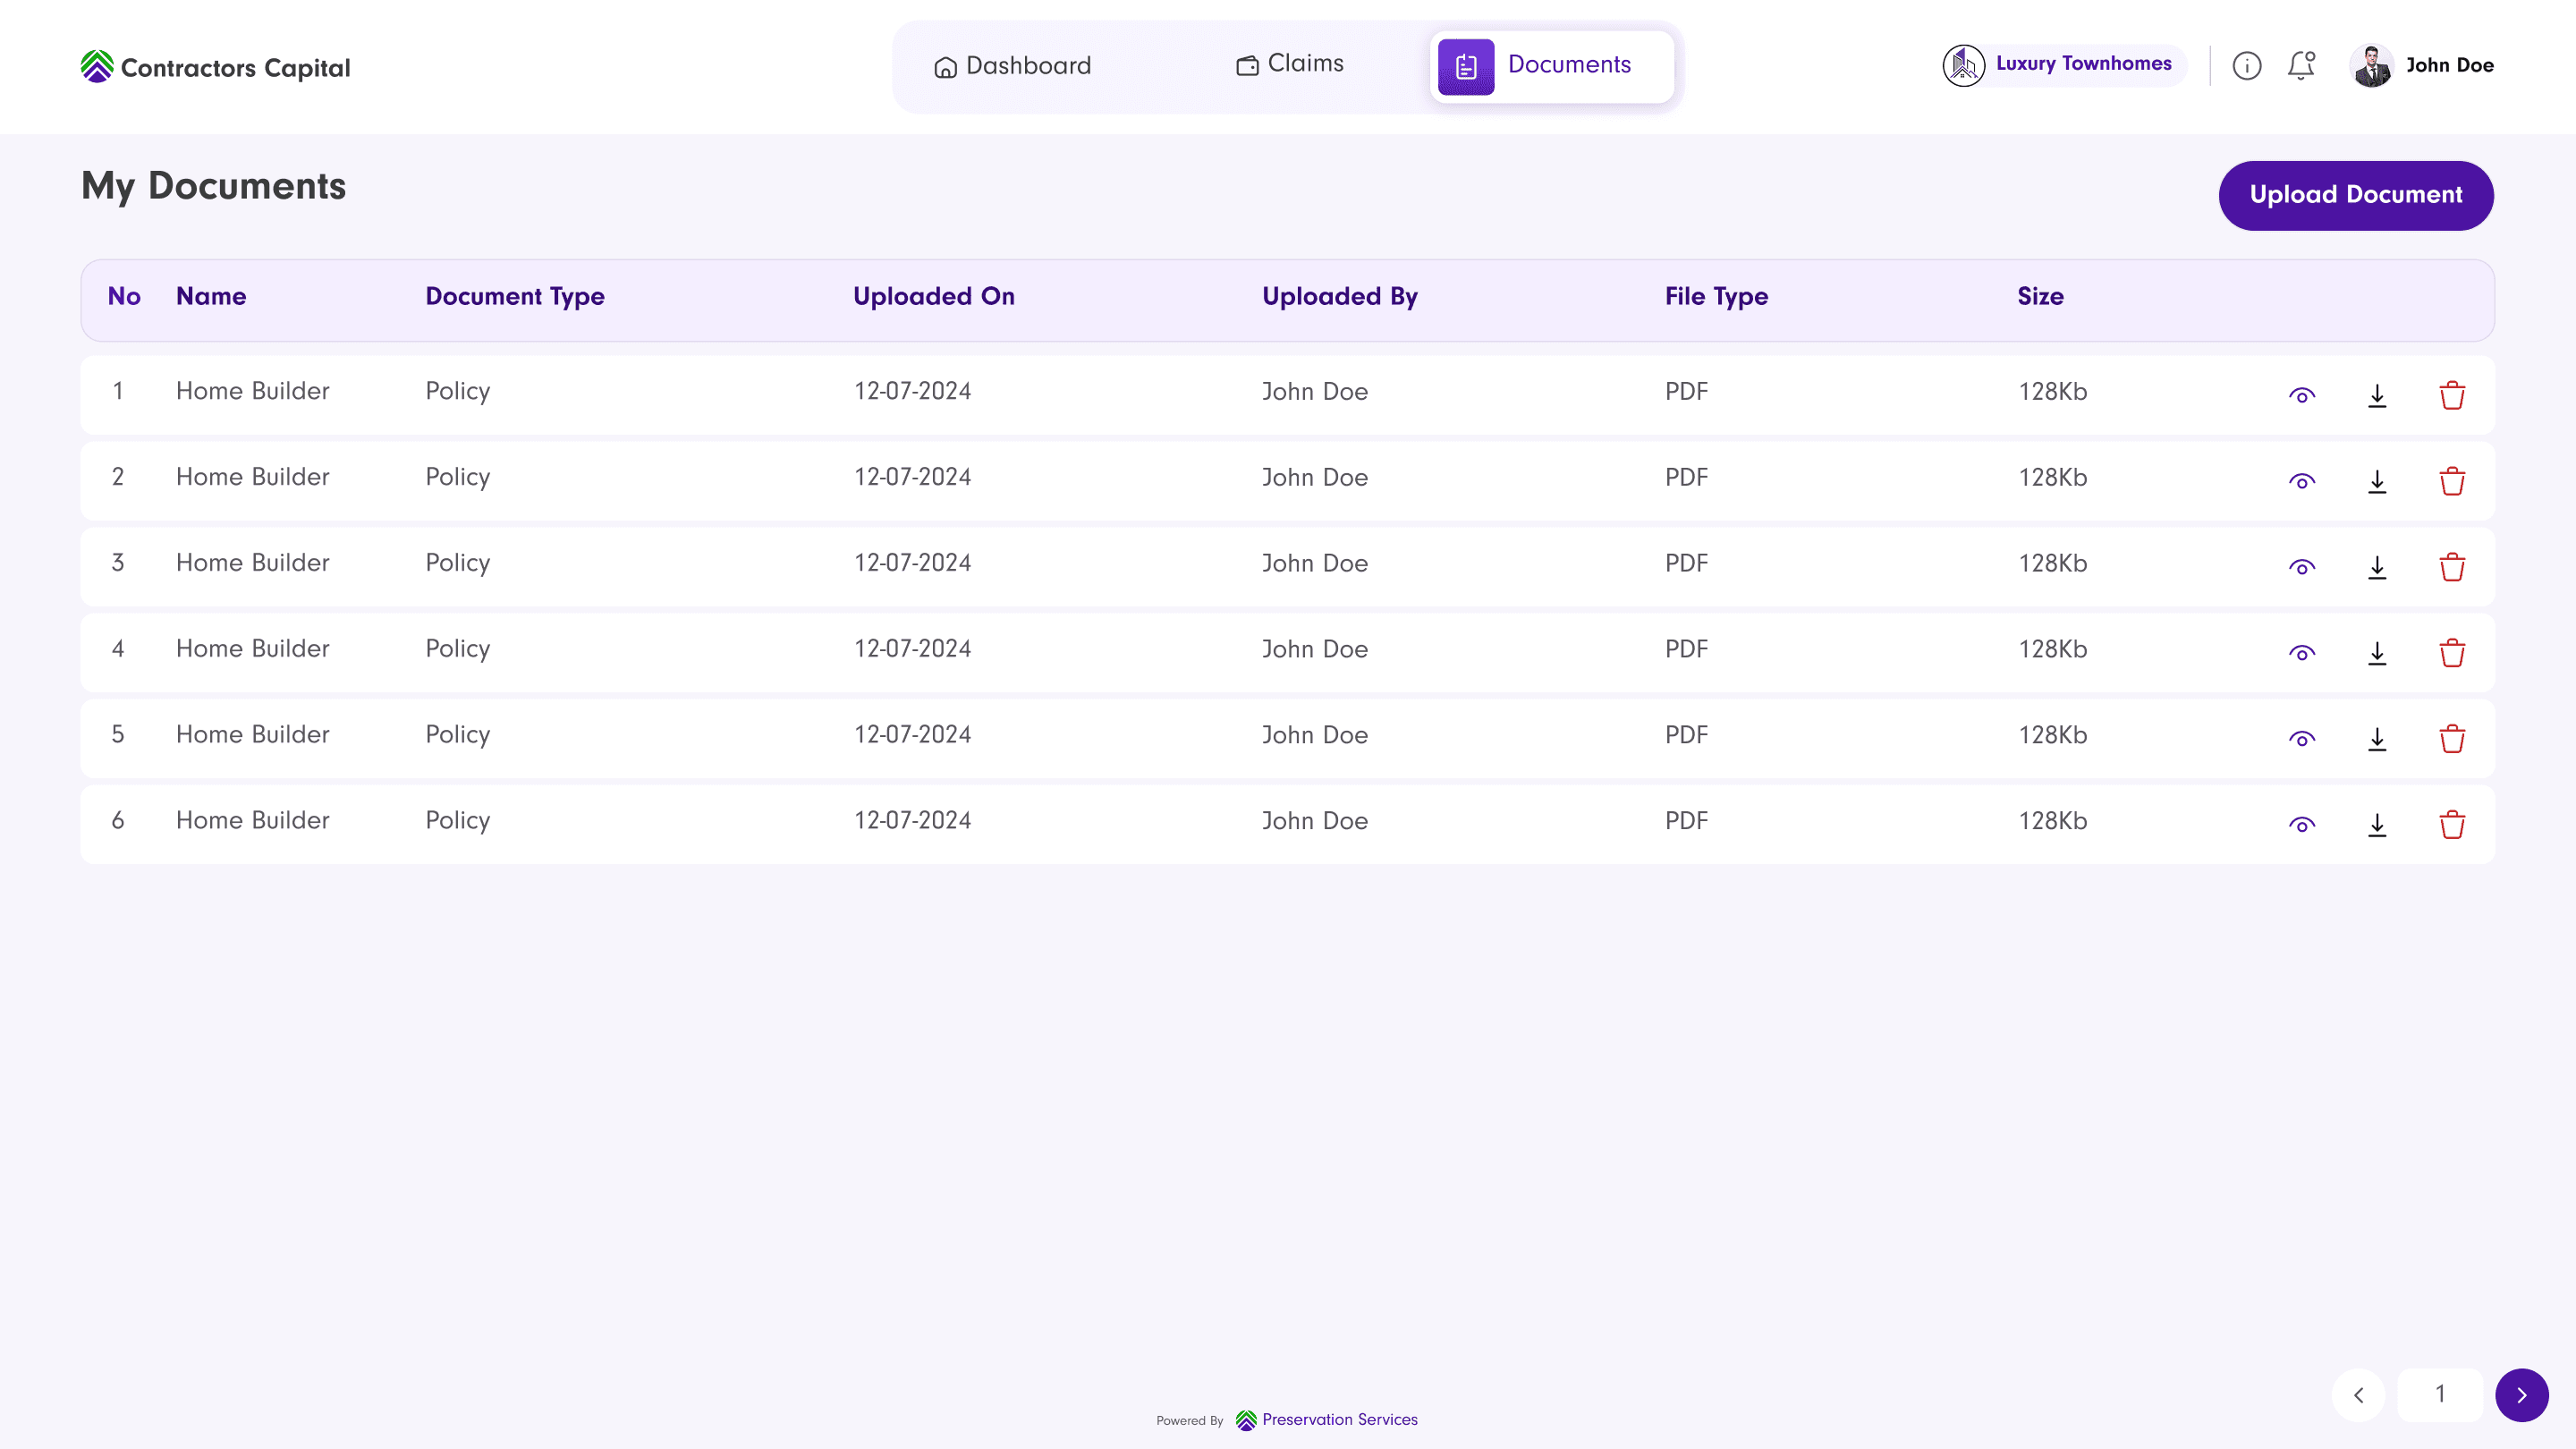
Task: Click Contractors Capital logo
Action: coord(215,67)
